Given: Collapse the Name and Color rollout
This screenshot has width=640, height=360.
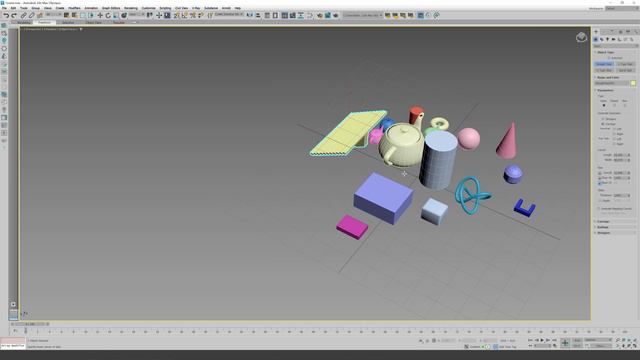Looking at the screenshot, I should tap(608, 78).
